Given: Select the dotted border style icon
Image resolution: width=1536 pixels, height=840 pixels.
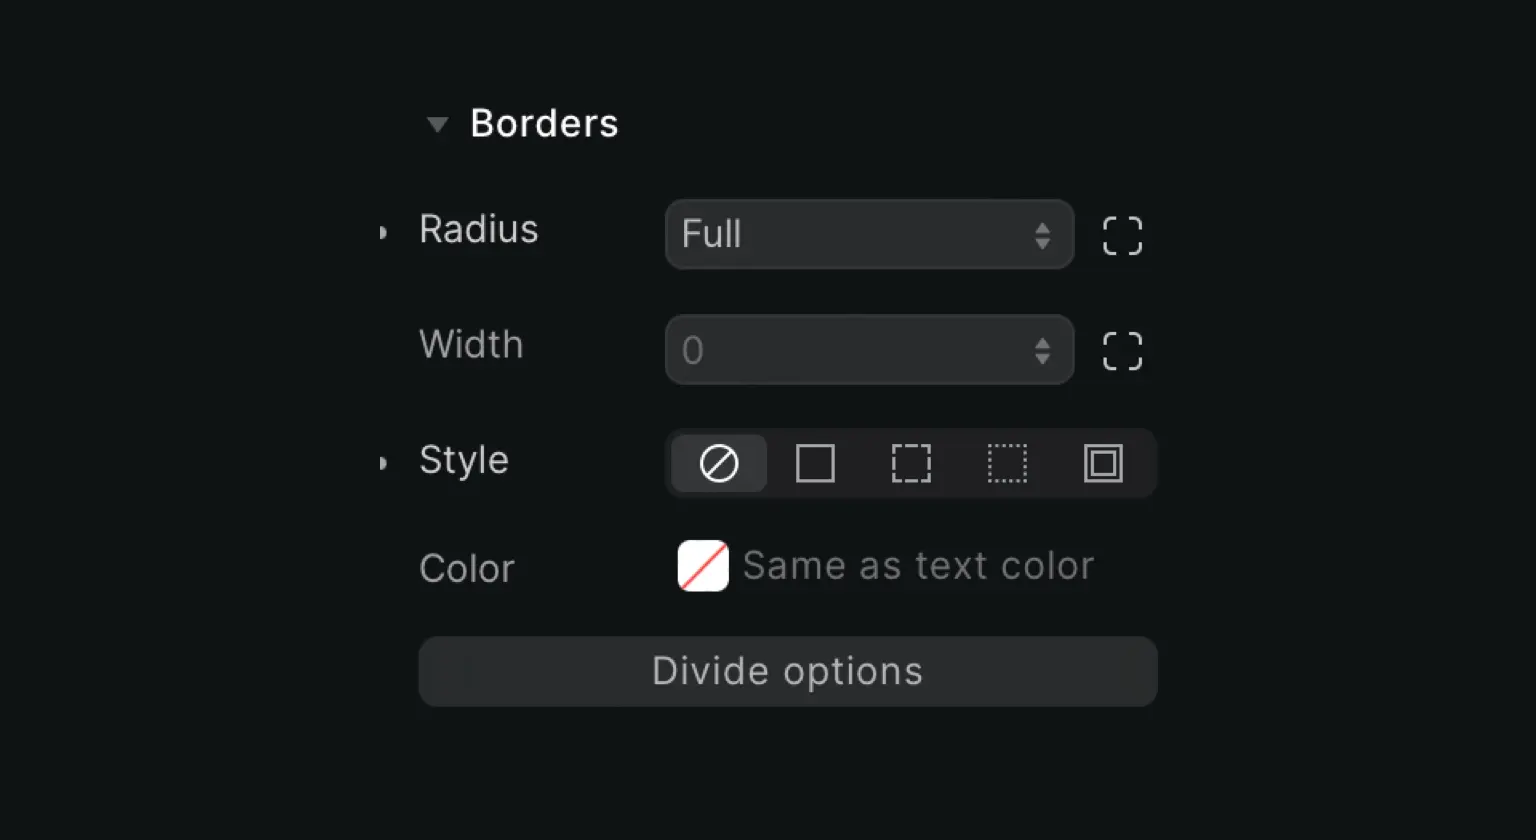Looking at the screenshot, I should pyautogui.click(x=1007, y=463).
